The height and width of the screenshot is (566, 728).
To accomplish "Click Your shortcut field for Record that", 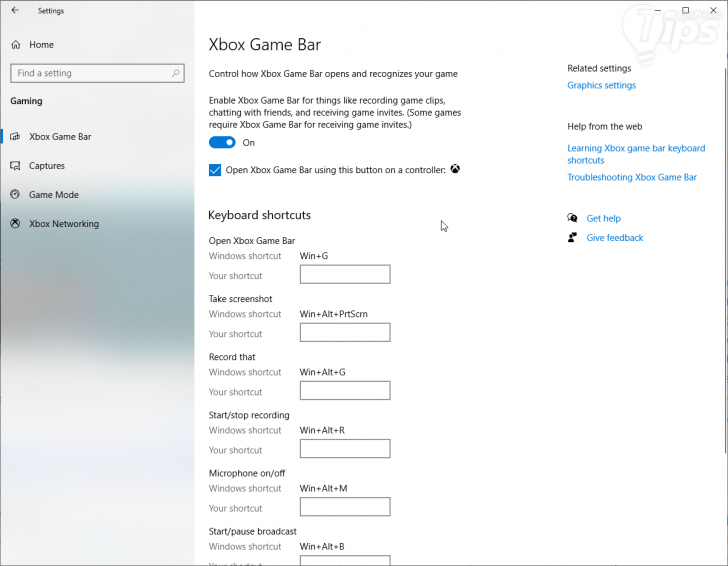I will coord(345,390).
